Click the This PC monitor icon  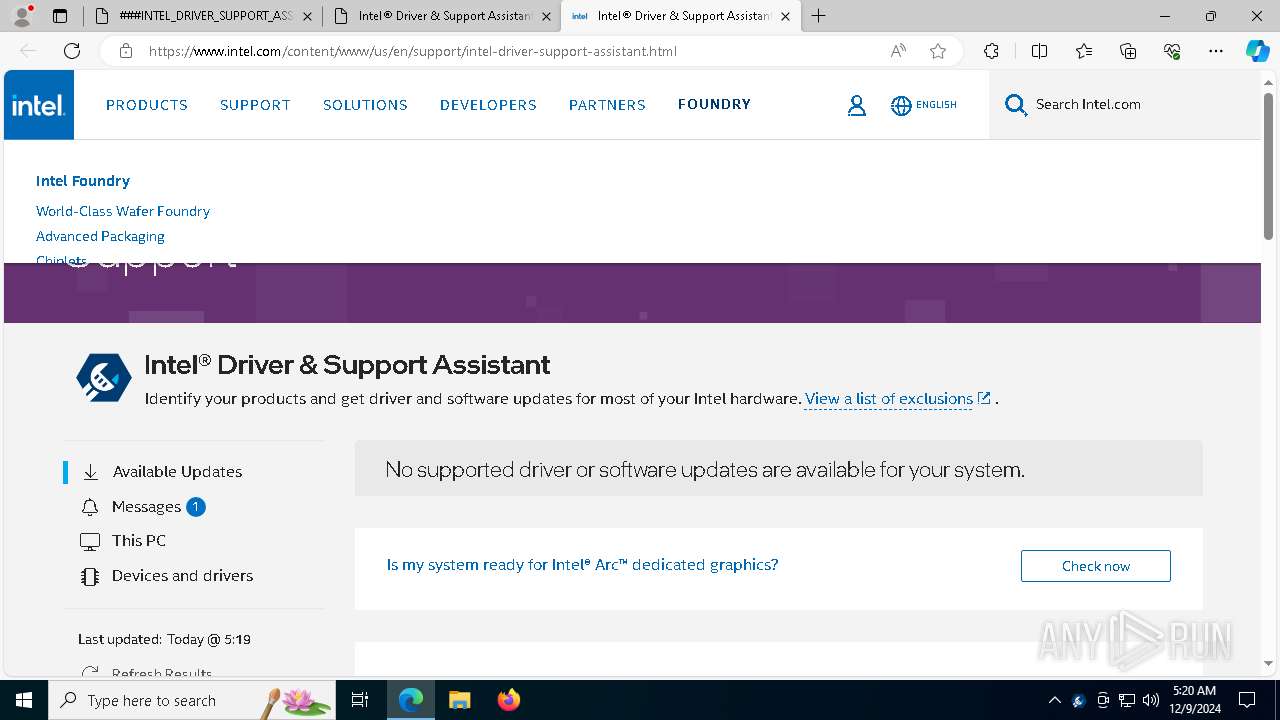90,541
